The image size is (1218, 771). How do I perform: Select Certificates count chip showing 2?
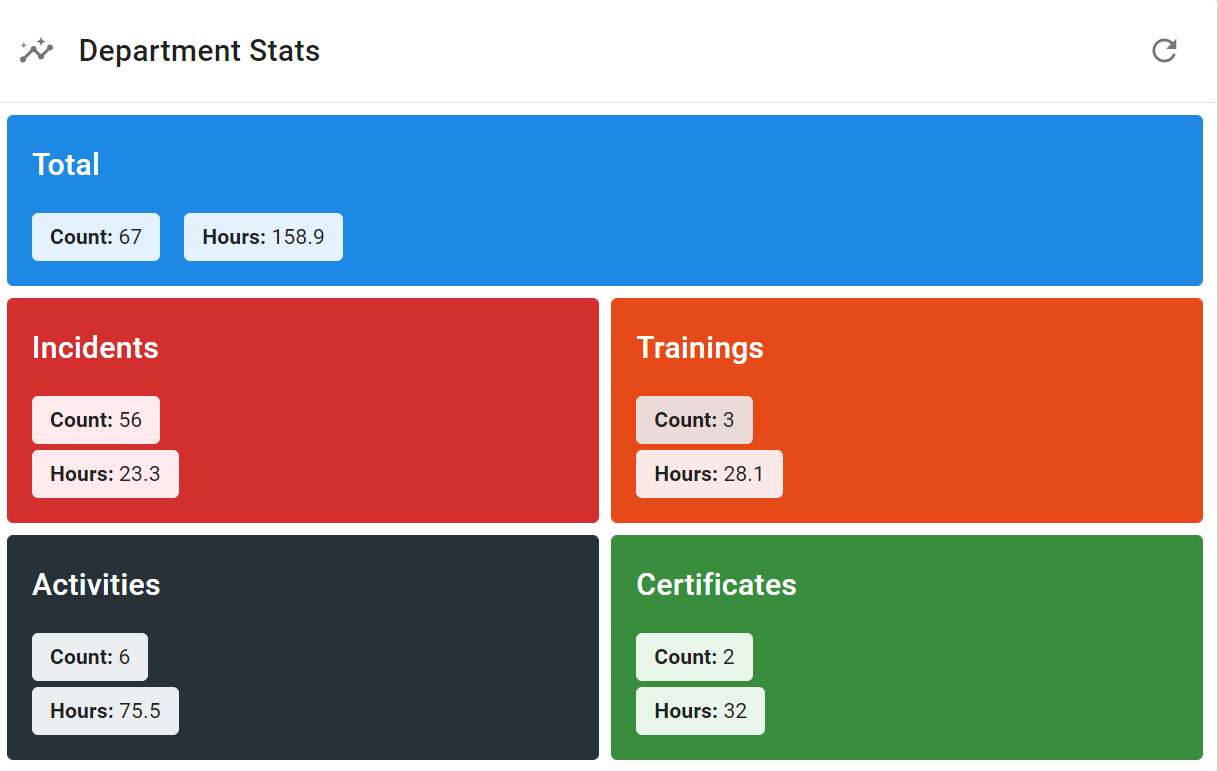(x=694, y=657)
